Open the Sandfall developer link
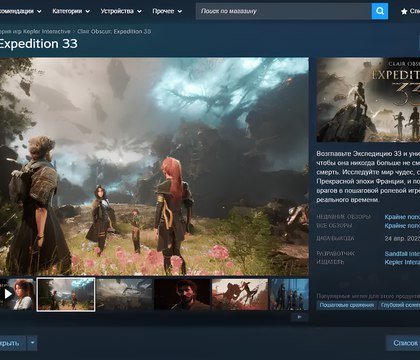This screenshot has height=360, width=420. 402,254
